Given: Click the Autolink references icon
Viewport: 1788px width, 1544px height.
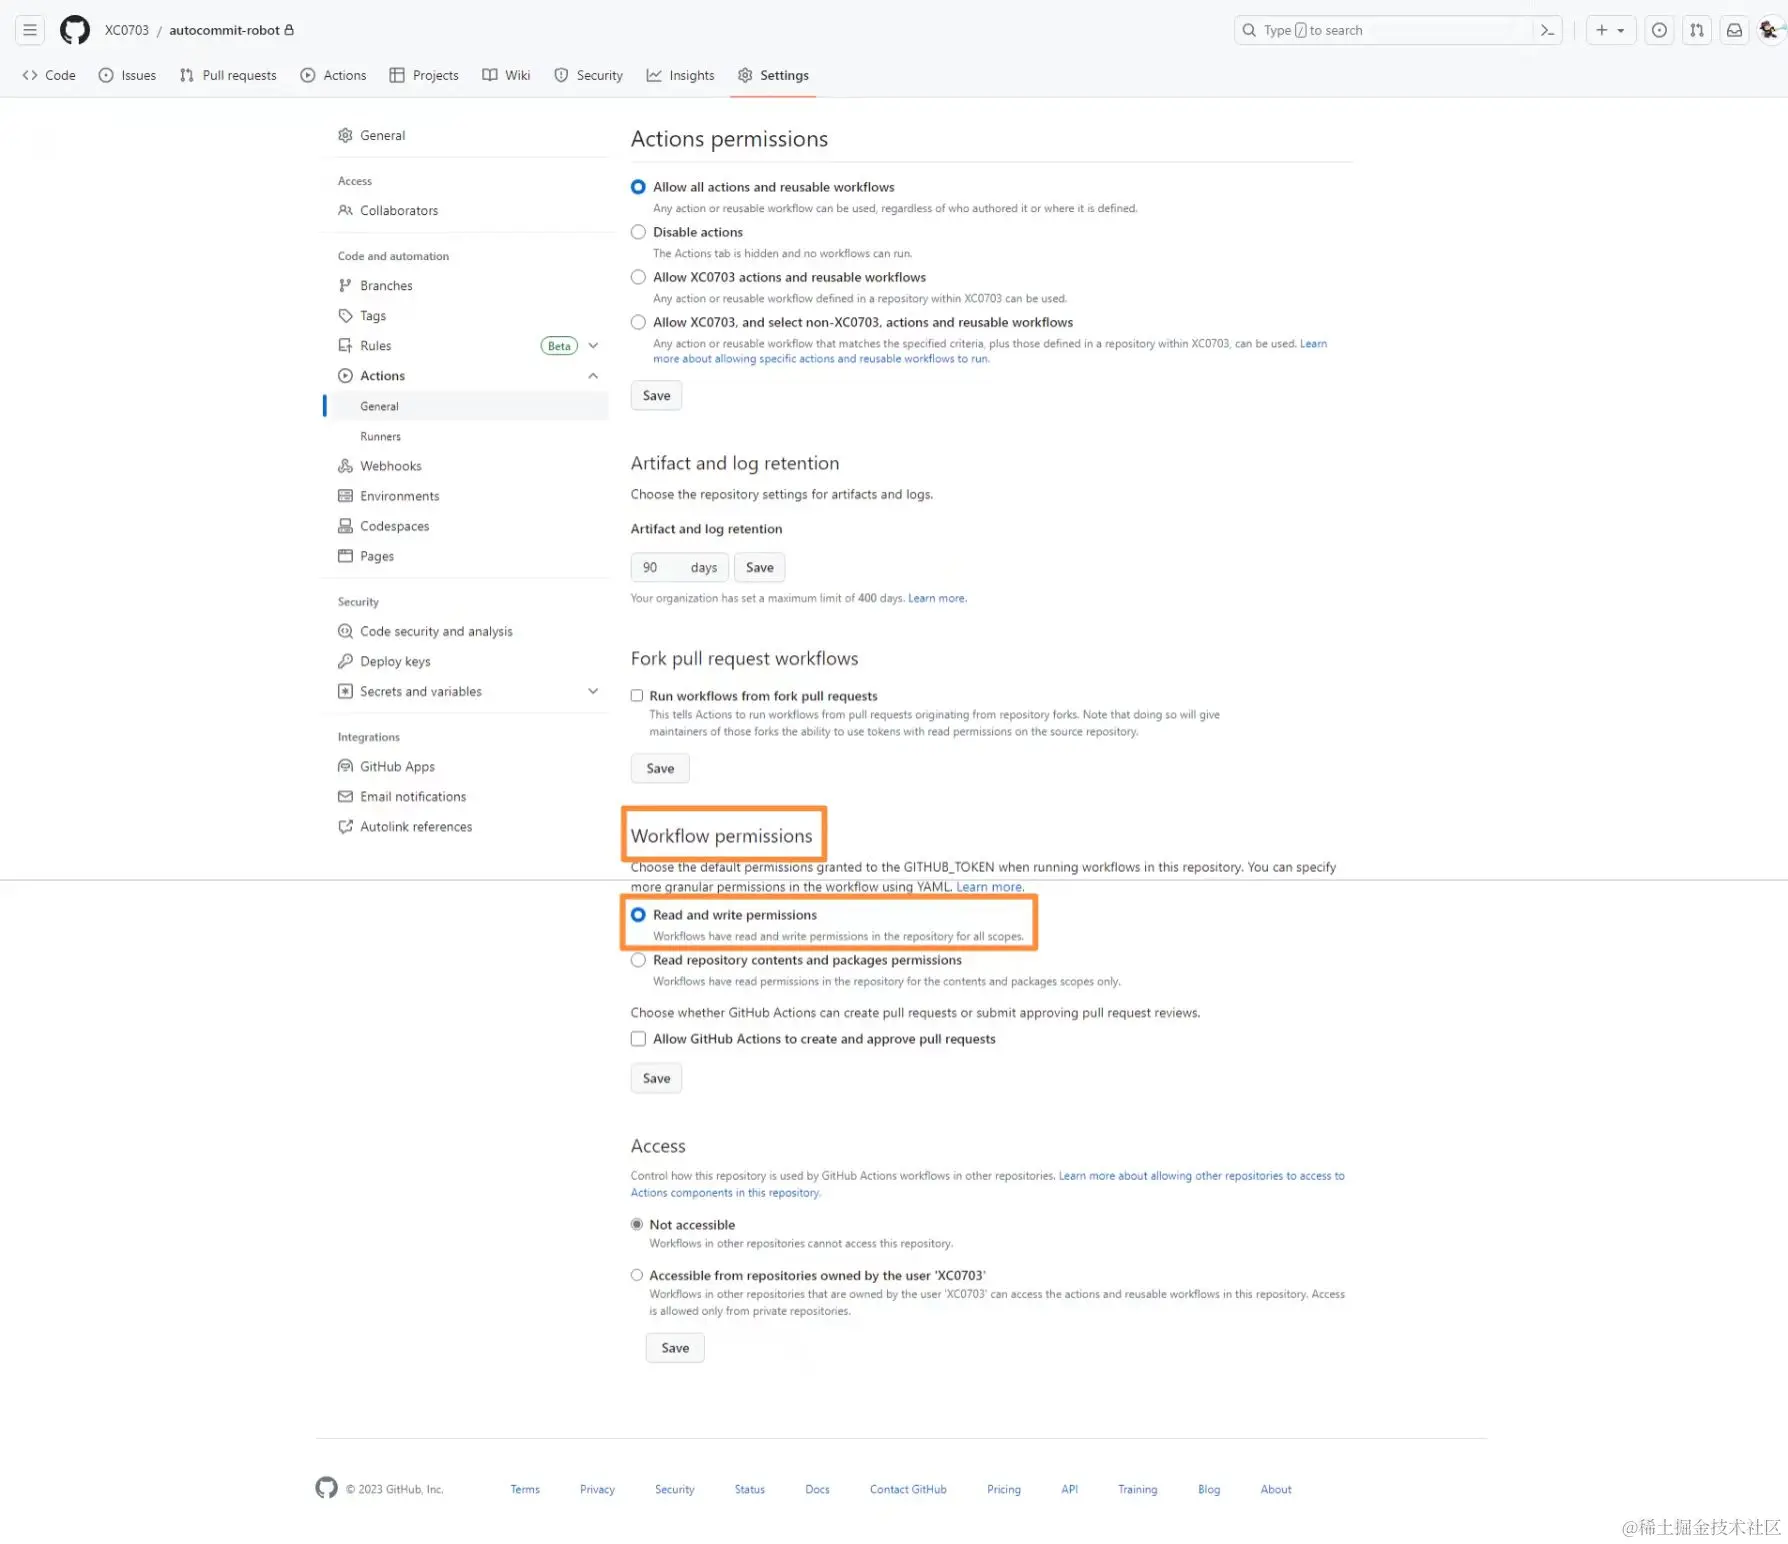Looking at the screenshot, I should coord(345,826).
